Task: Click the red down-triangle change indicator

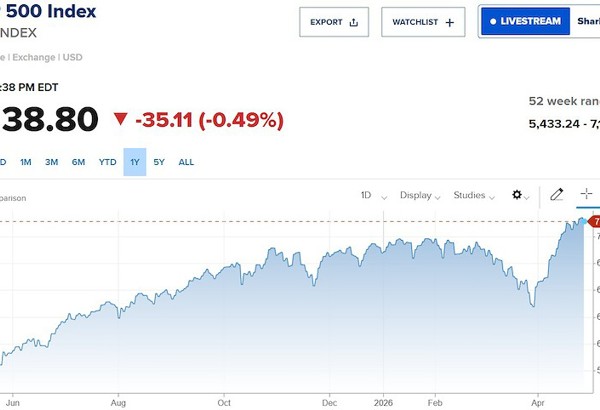Action: point(121,120)
